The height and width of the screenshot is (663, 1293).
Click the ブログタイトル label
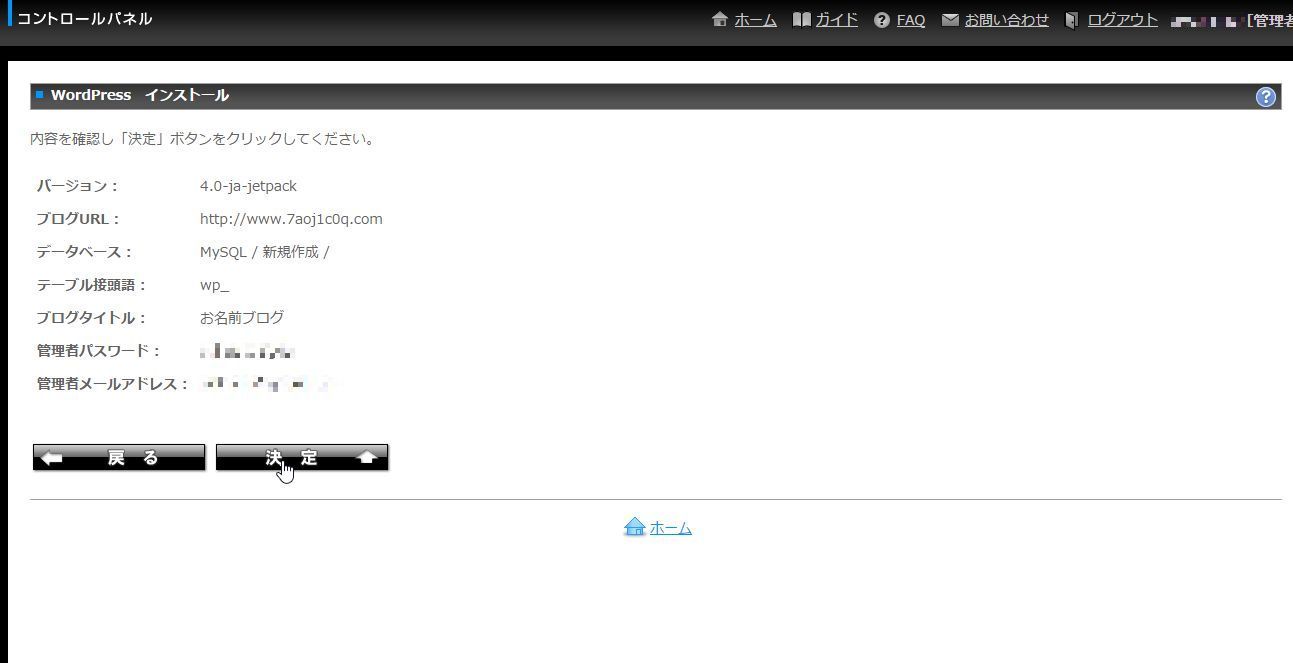[92, 318]
